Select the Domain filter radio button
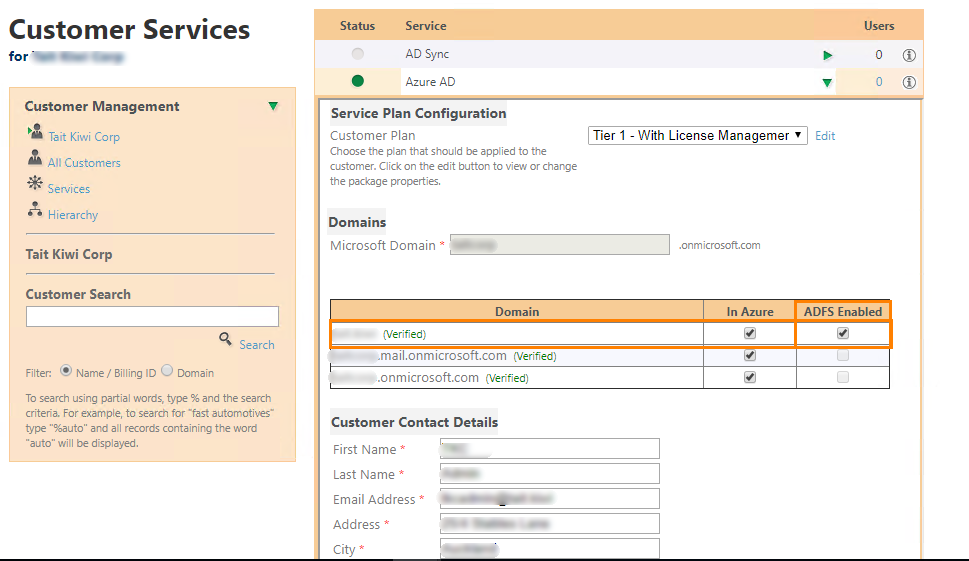 167,370
